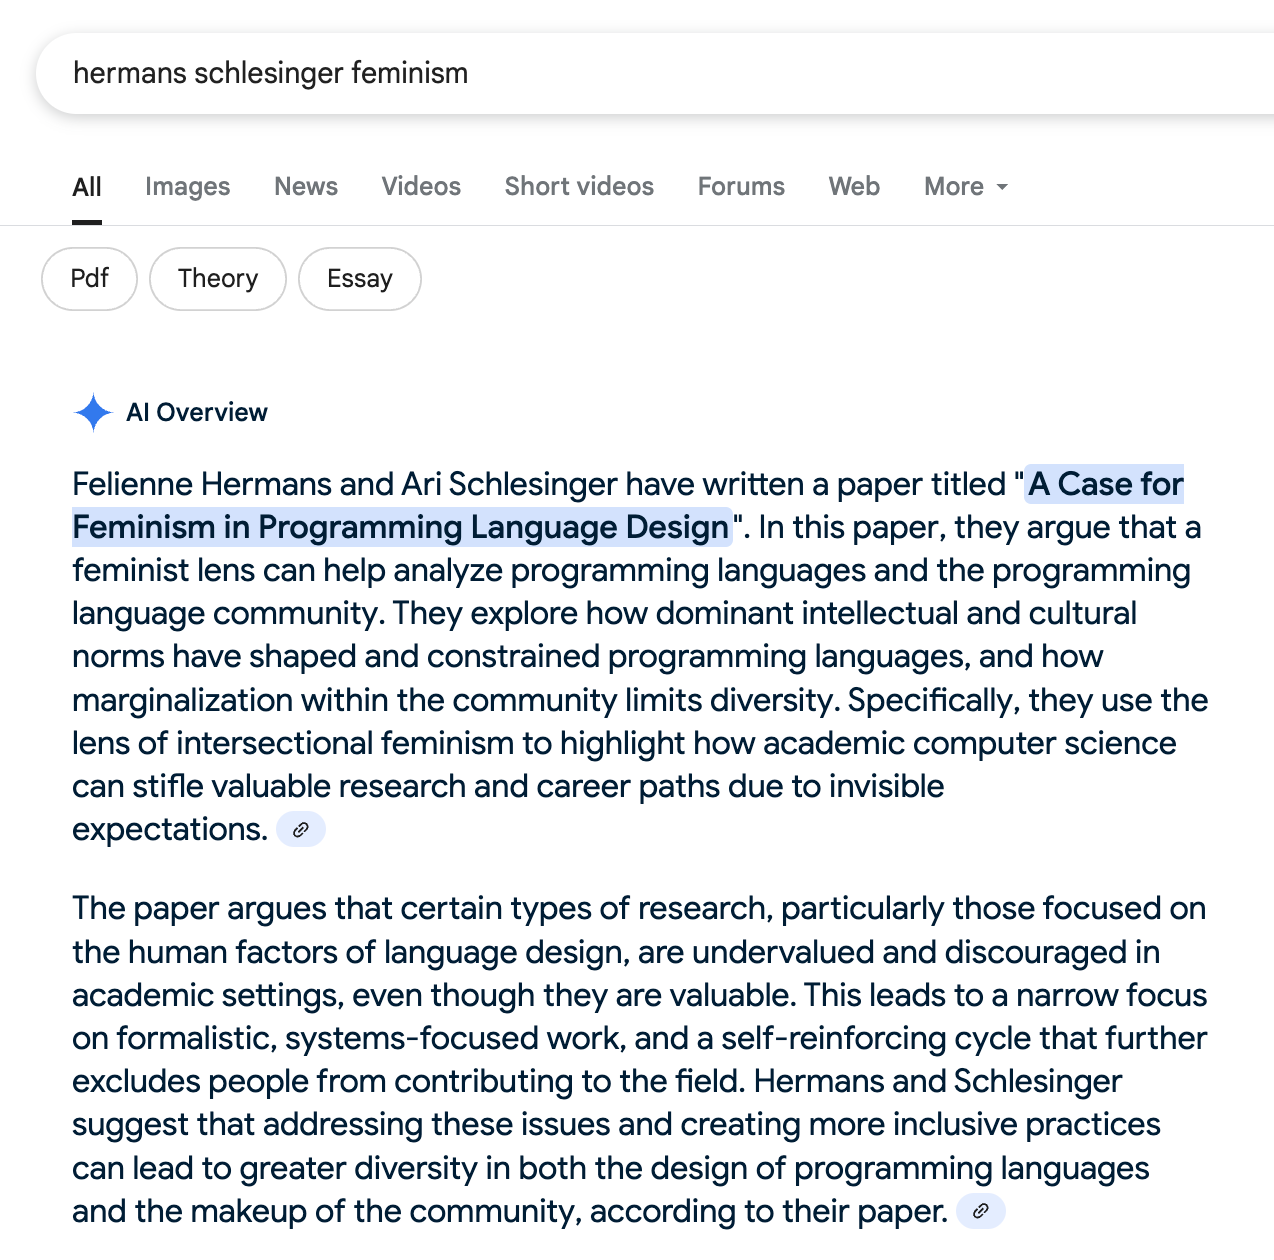Select the Short videos tab
This screenshot has width=1274, height=1260.
point(579,187)
